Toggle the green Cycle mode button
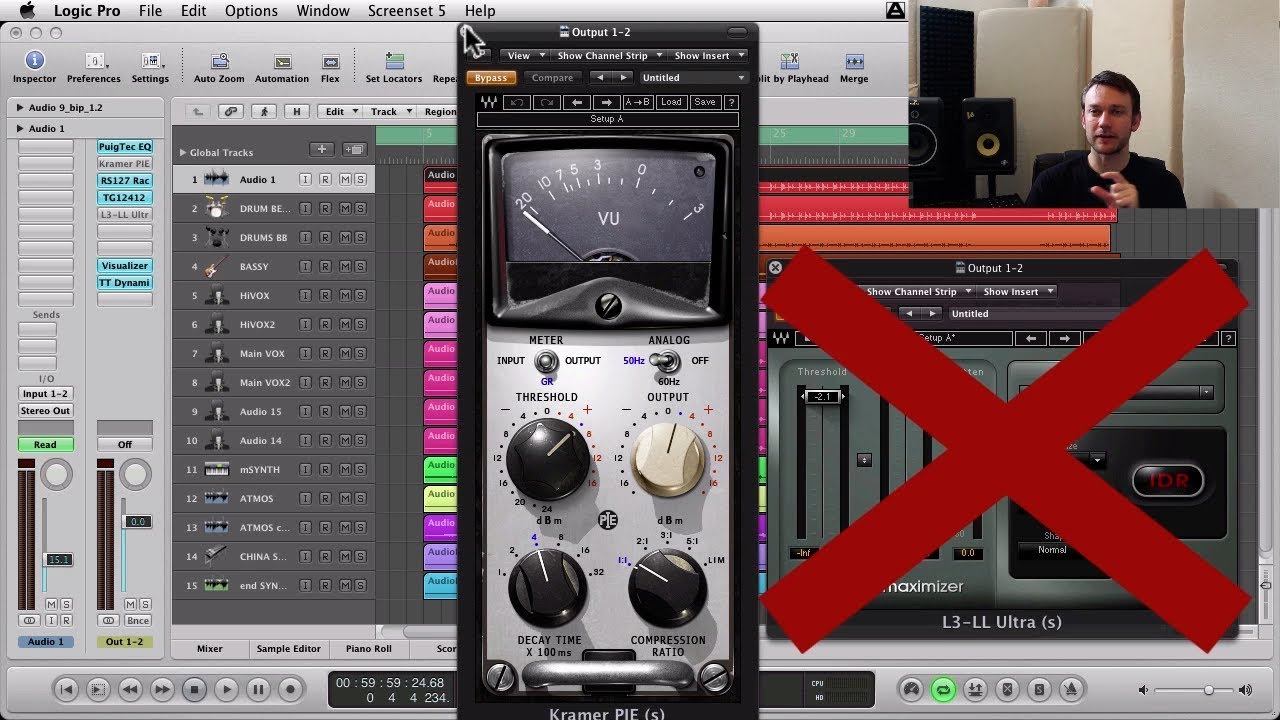 click(943, 689)
